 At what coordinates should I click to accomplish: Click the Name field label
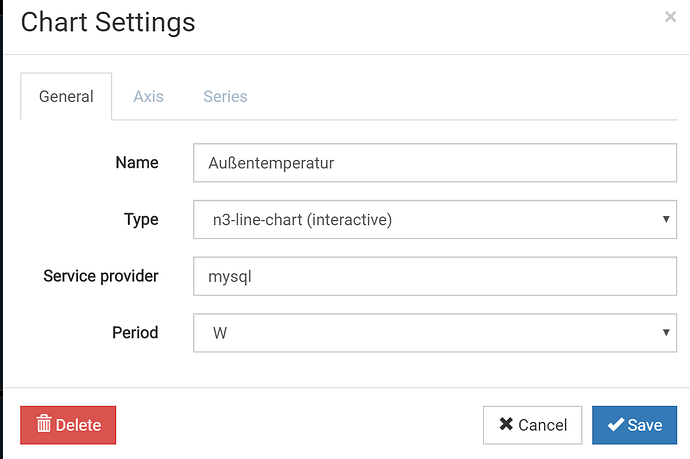137,162
